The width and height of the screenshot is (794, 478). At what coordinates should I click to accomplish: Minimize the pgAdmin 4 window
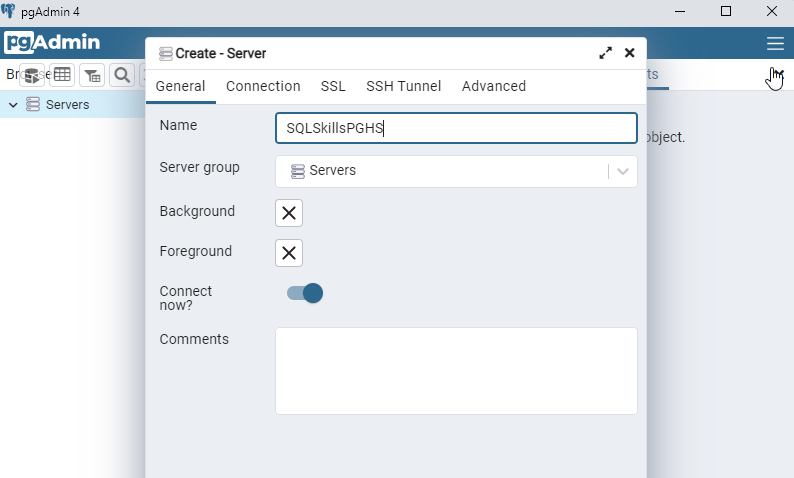click(680, 11)
